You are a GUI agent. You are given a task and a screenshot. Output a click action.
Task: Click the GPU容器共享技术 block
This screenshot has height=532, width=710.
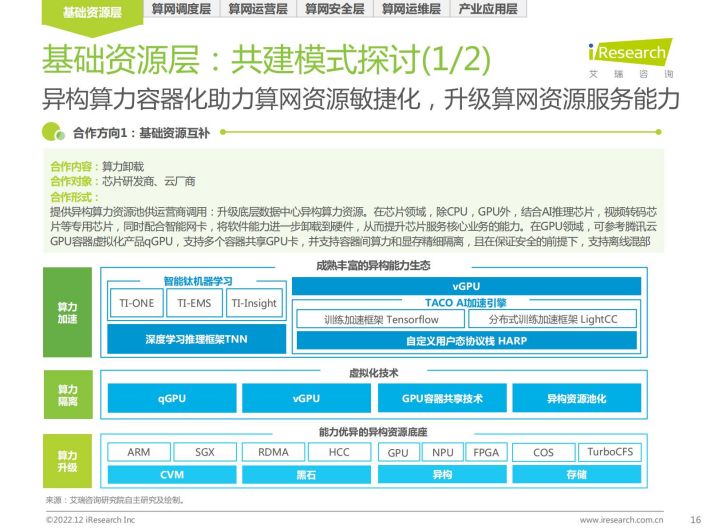(442, 398)
